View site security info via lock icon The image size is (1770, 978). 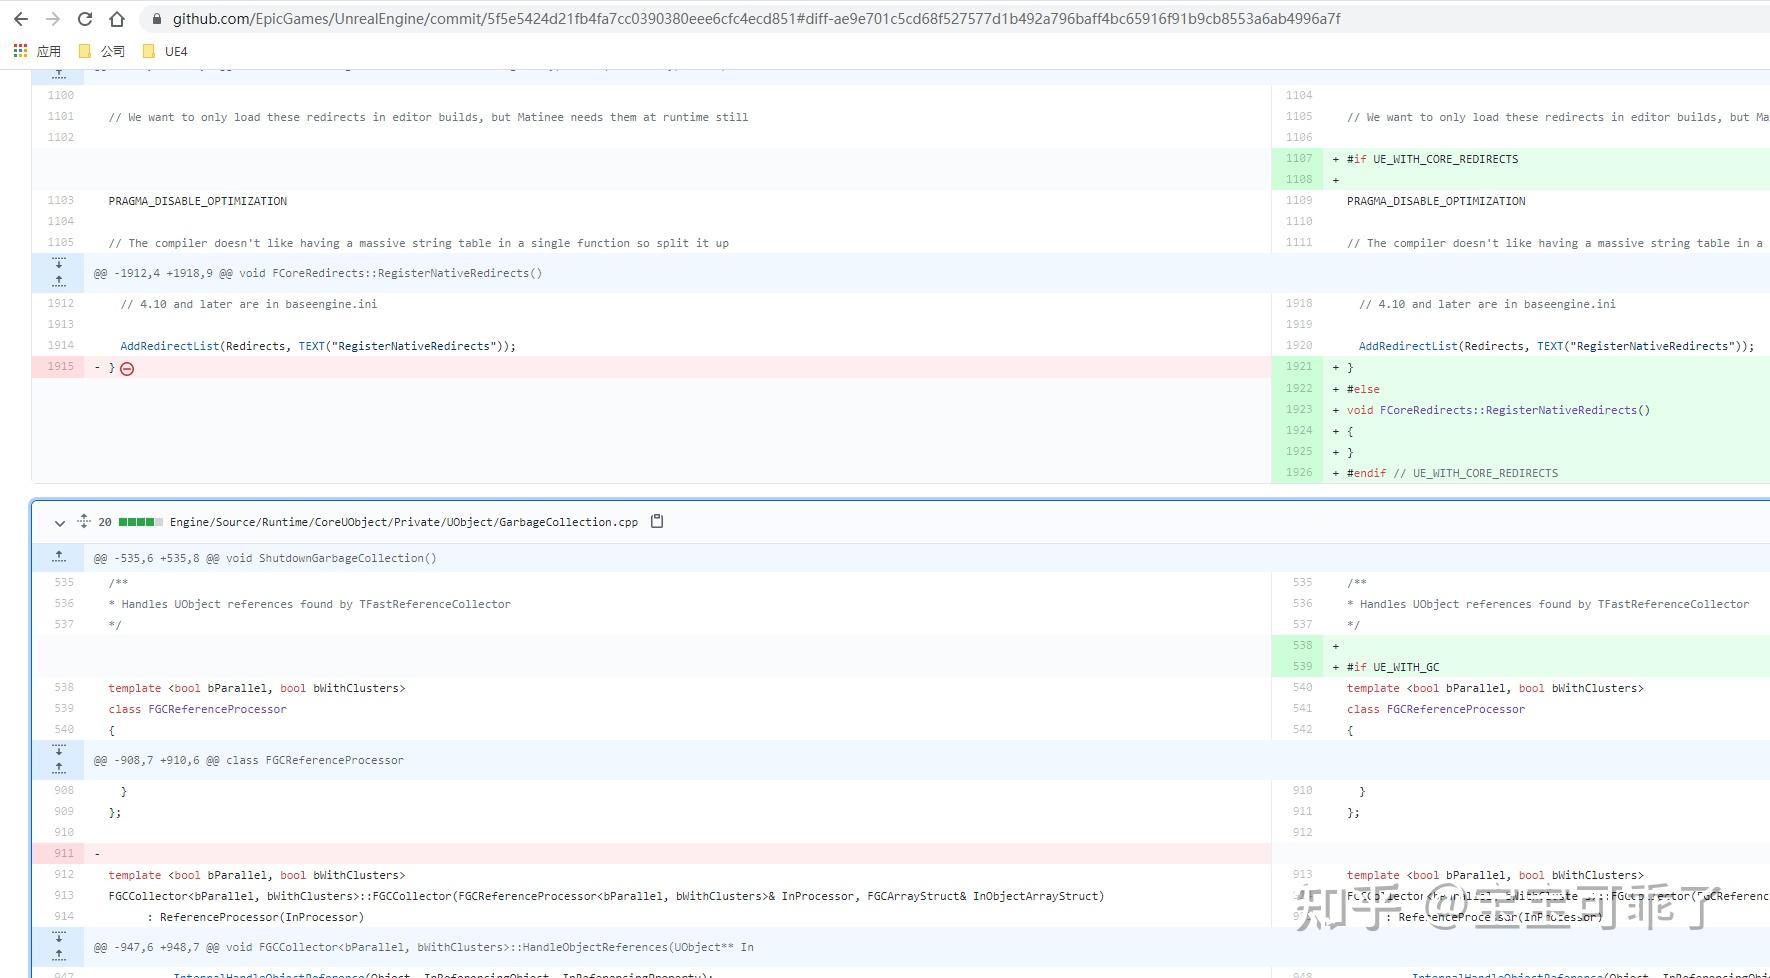point(156,19)
